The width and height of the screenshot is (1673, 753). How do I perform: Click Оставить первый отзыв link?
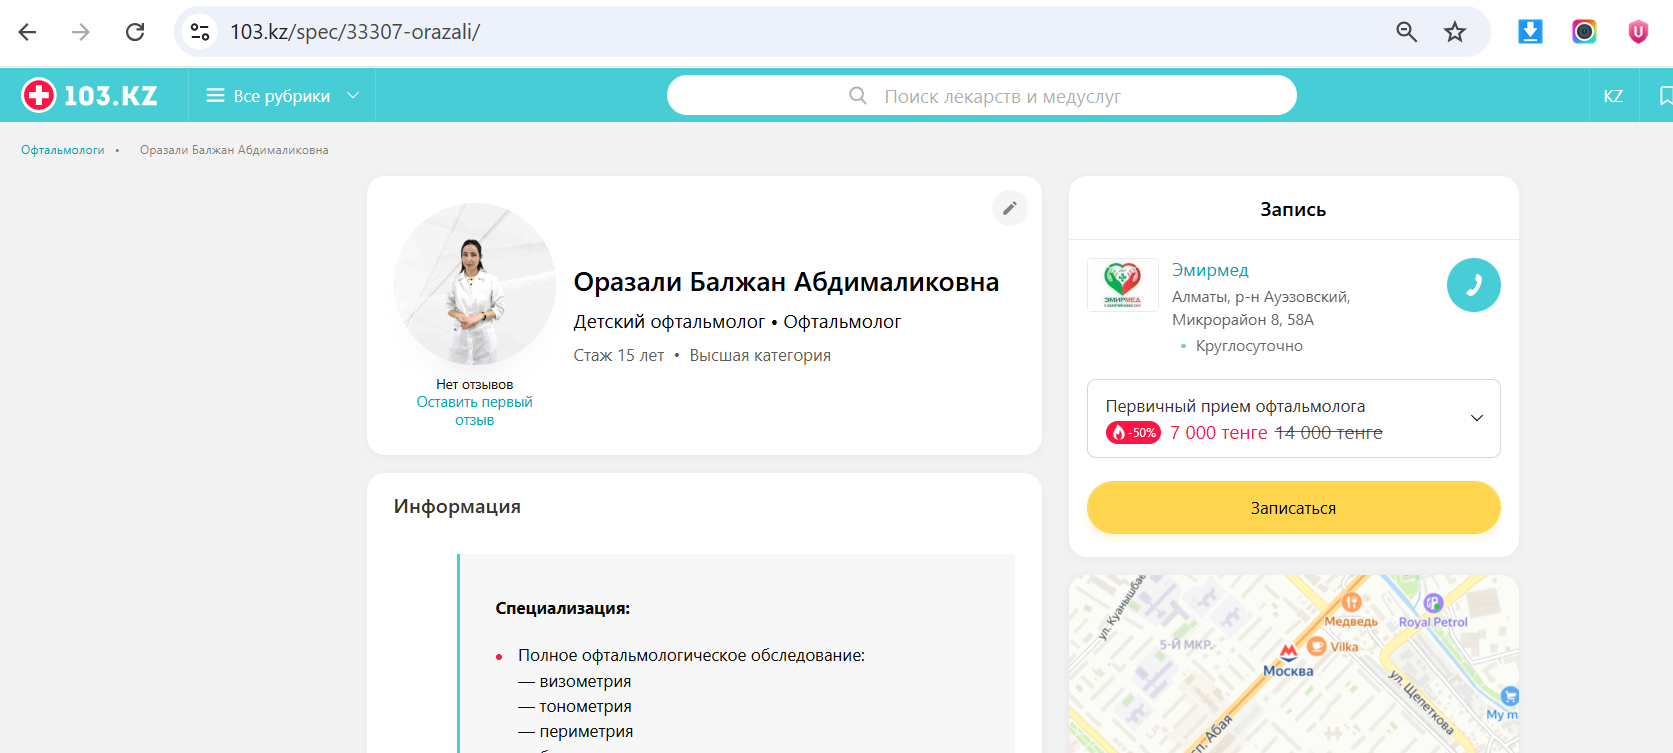(475, 411)
